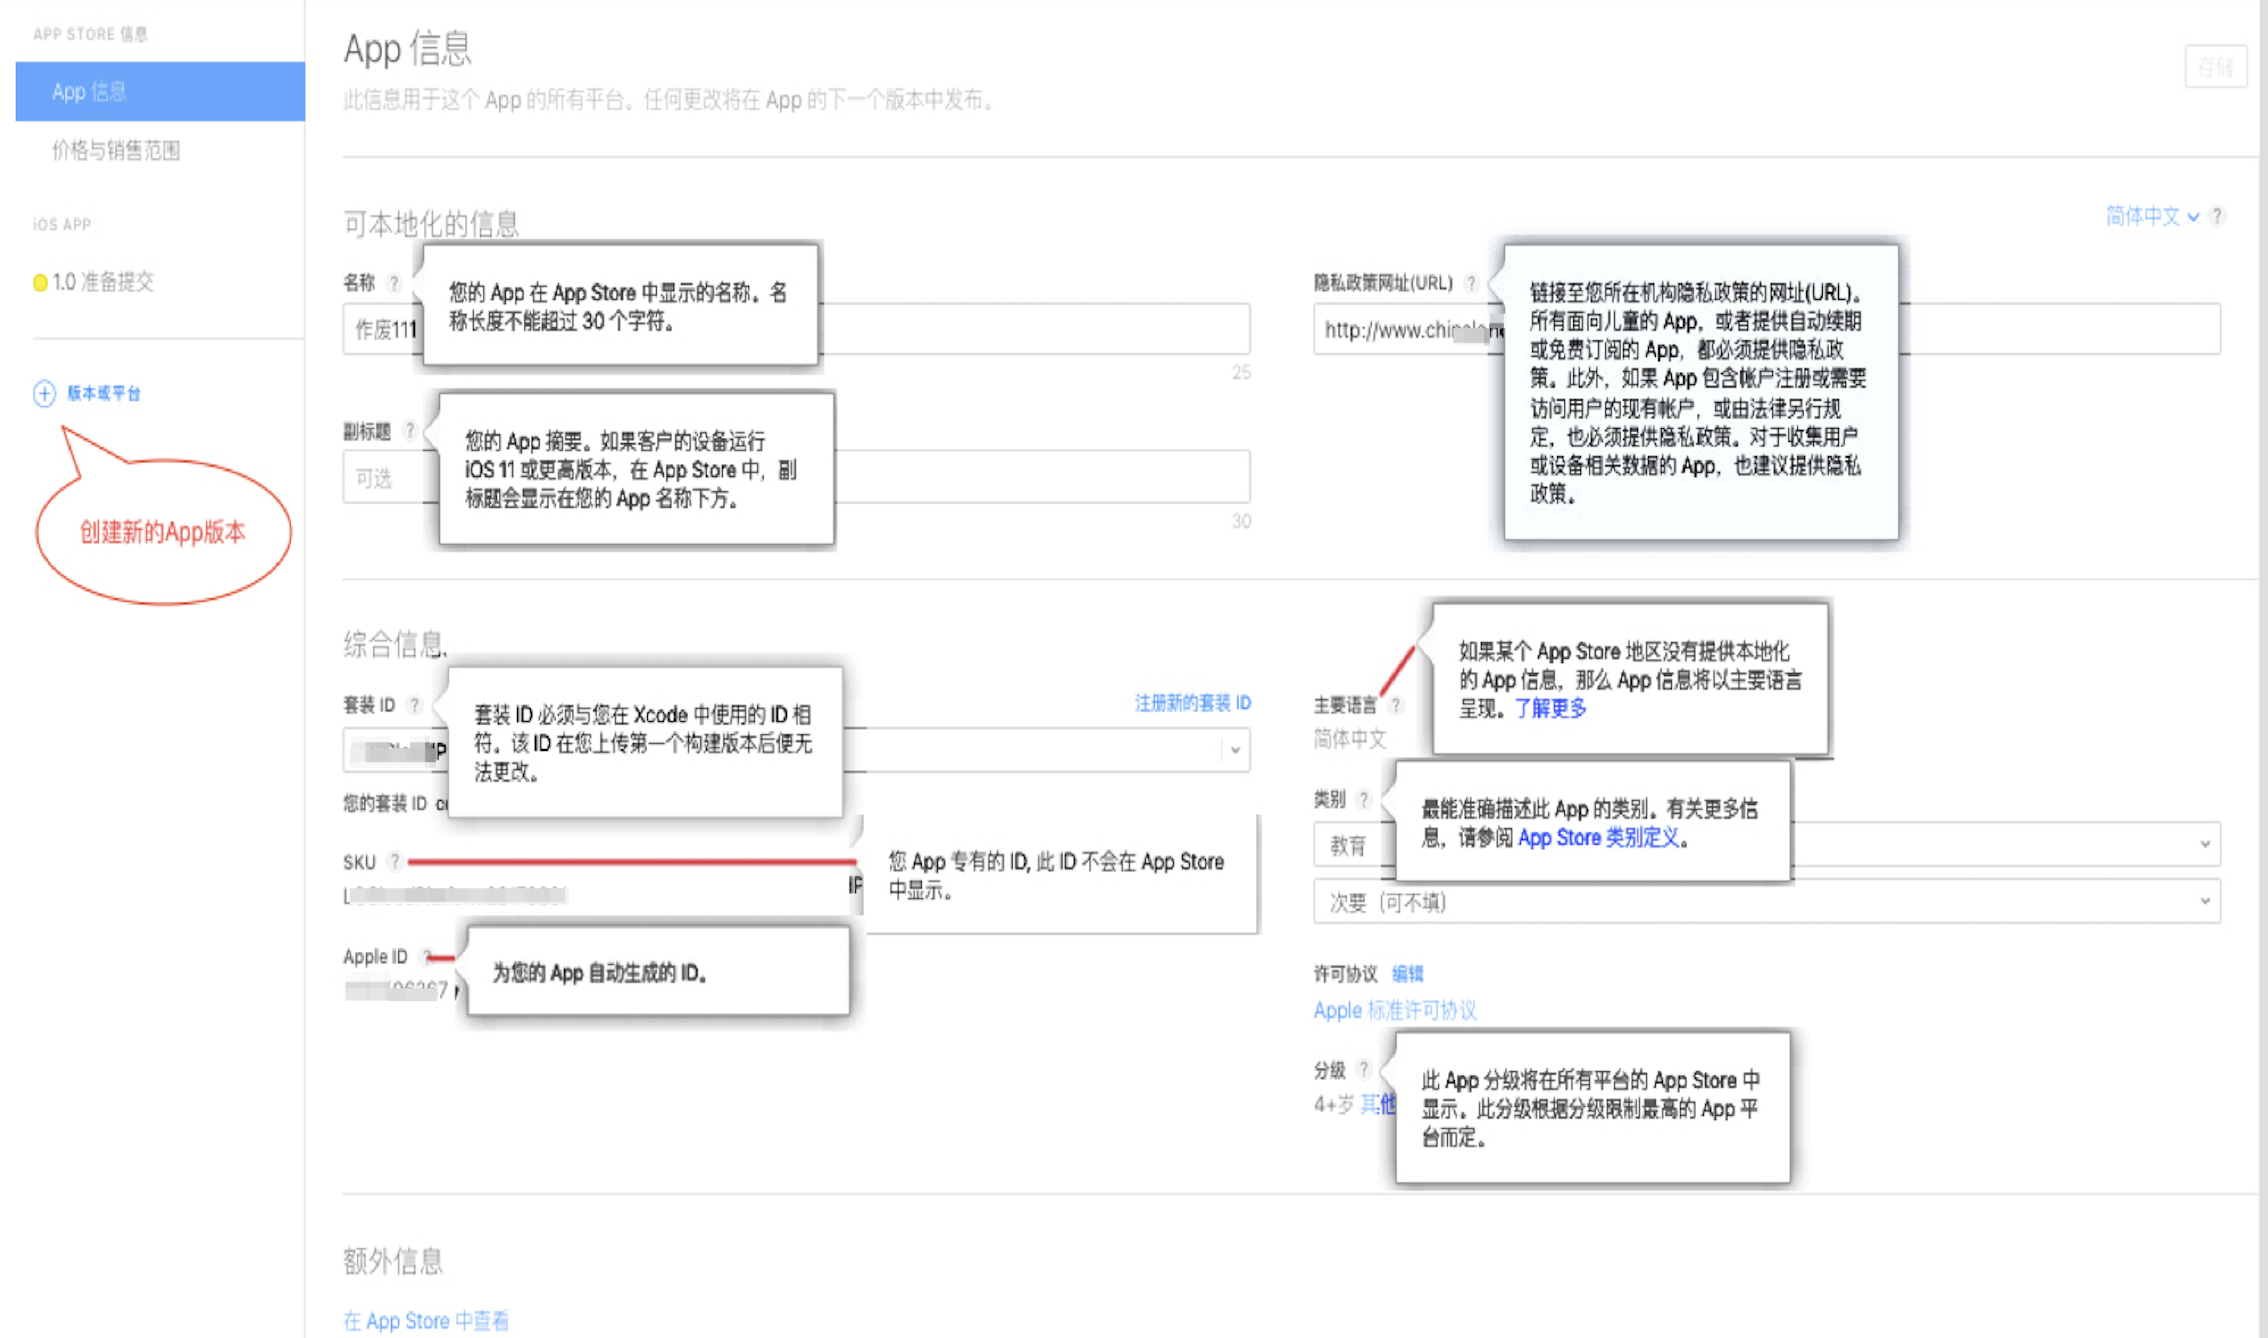
Task: Click the help icon next to 隐私政策网址(URL)
Action: 1471,283
